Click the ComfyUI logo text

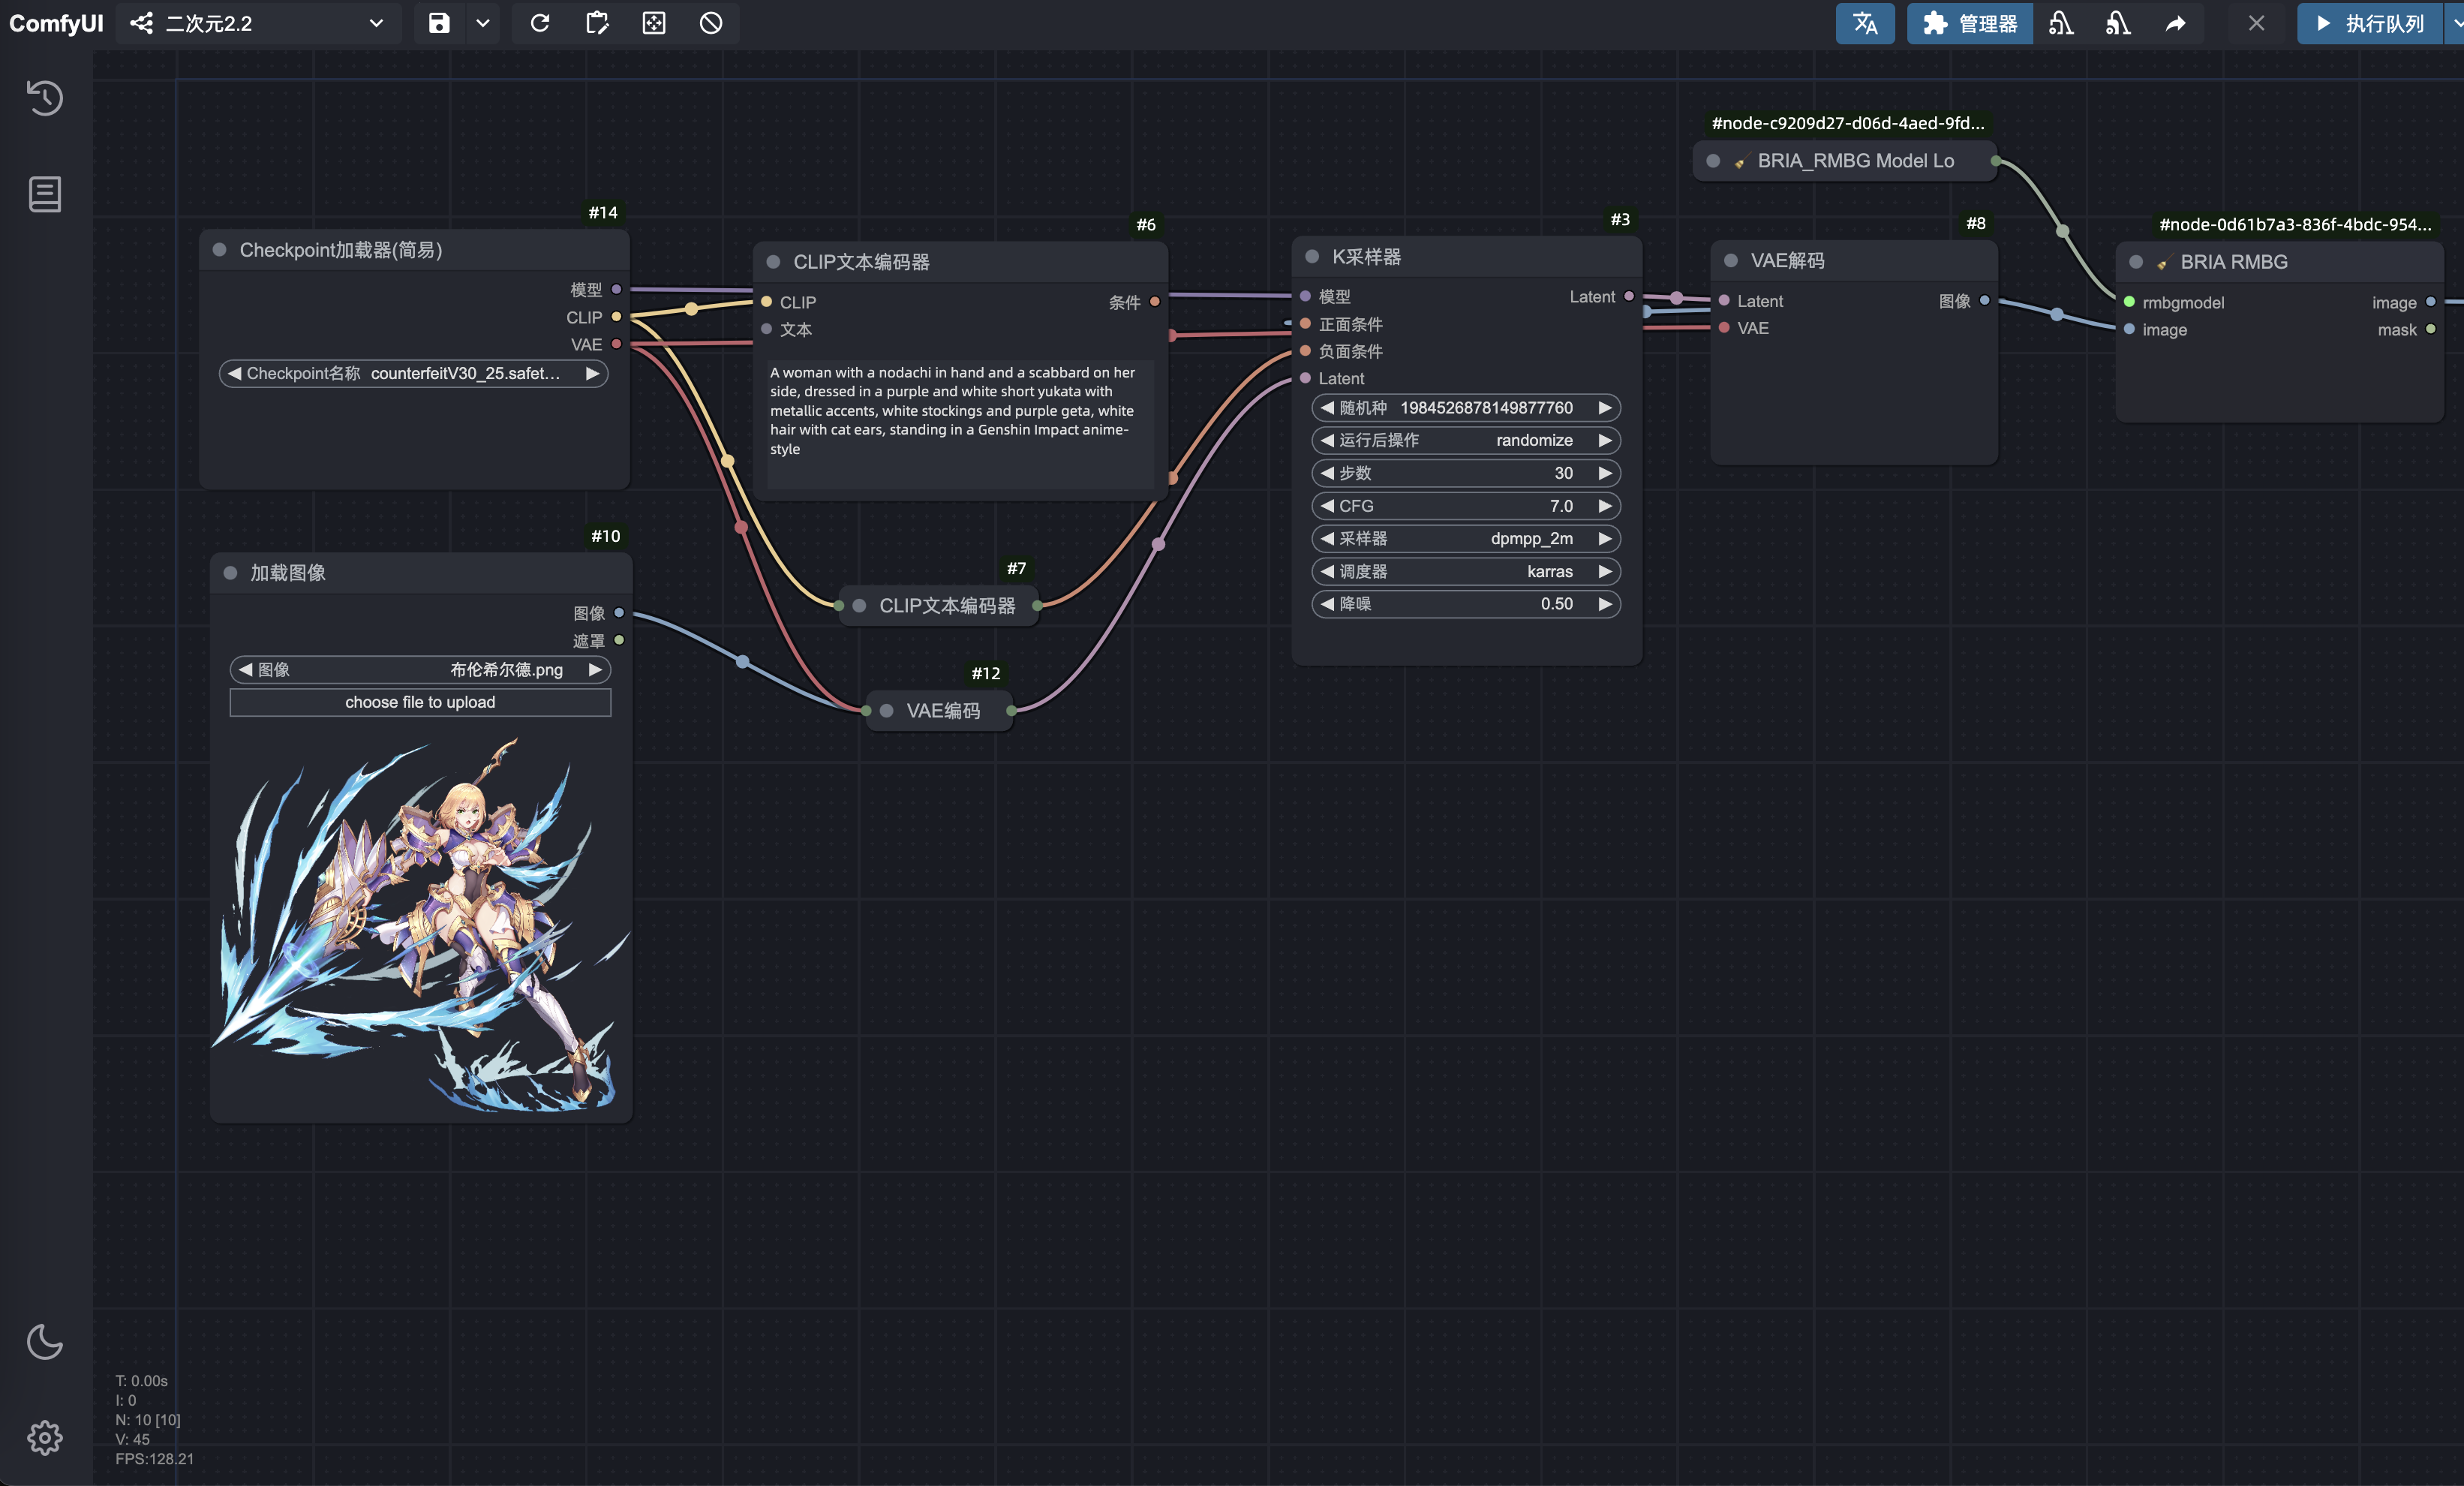coord(56,23)
